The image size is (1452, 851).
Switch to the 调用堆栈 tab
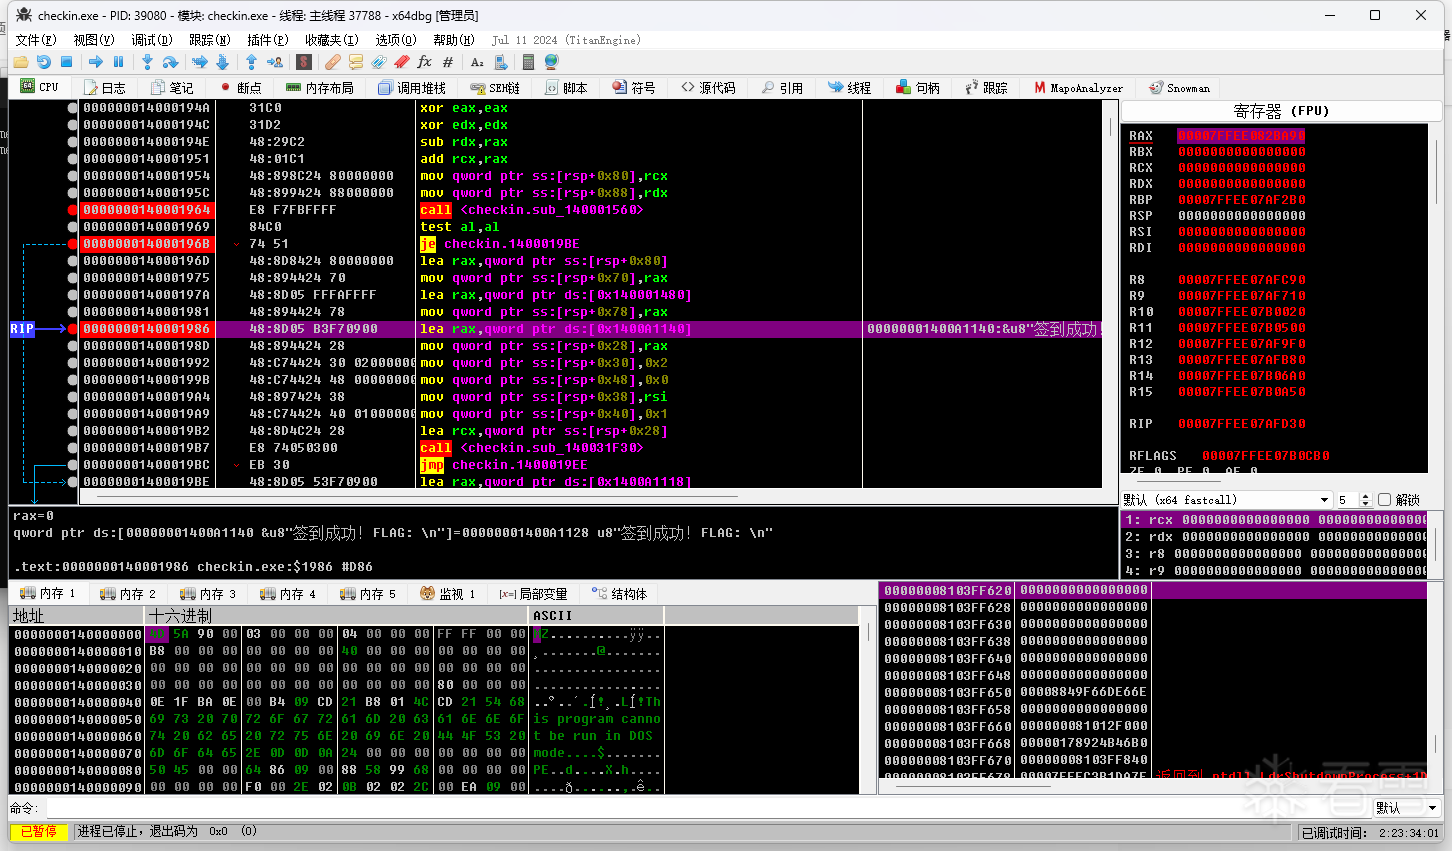tap(412, 88)
